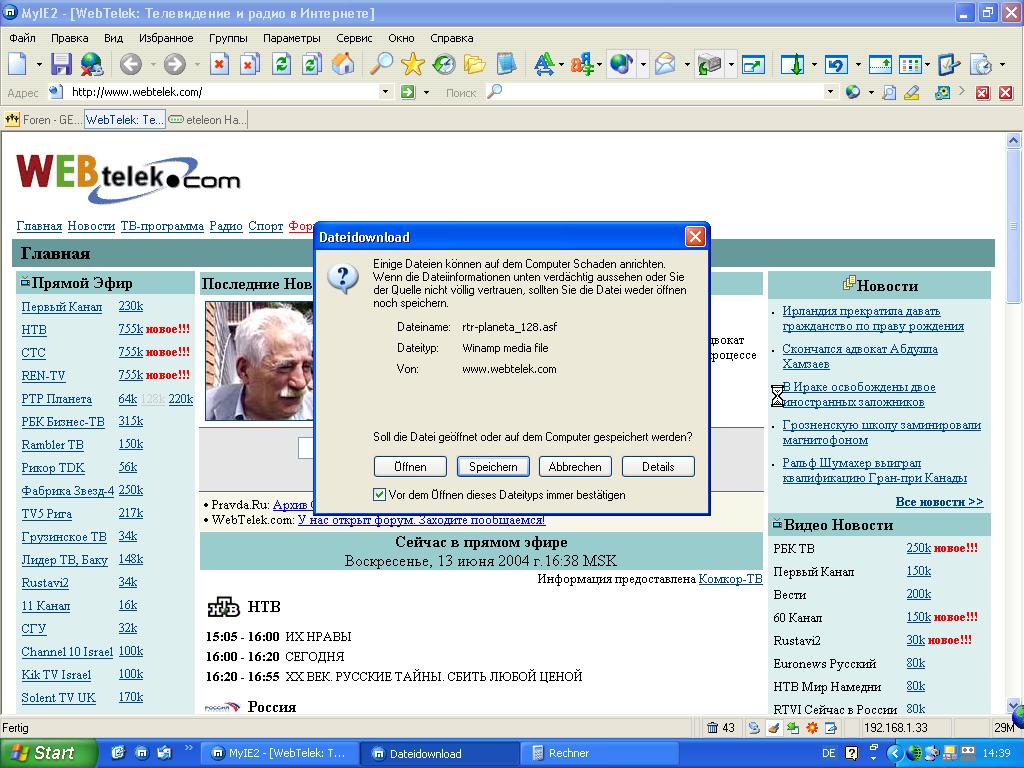Open the 755k stream link for НТВ
1024x768 pixels.
click(131, 329)
